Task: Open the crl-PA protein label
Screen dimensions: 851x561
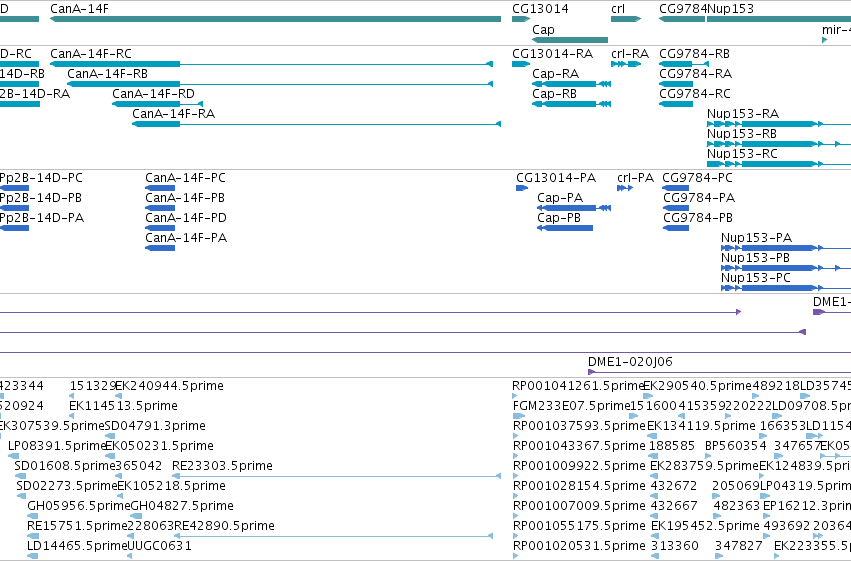Action: point(636,178)
